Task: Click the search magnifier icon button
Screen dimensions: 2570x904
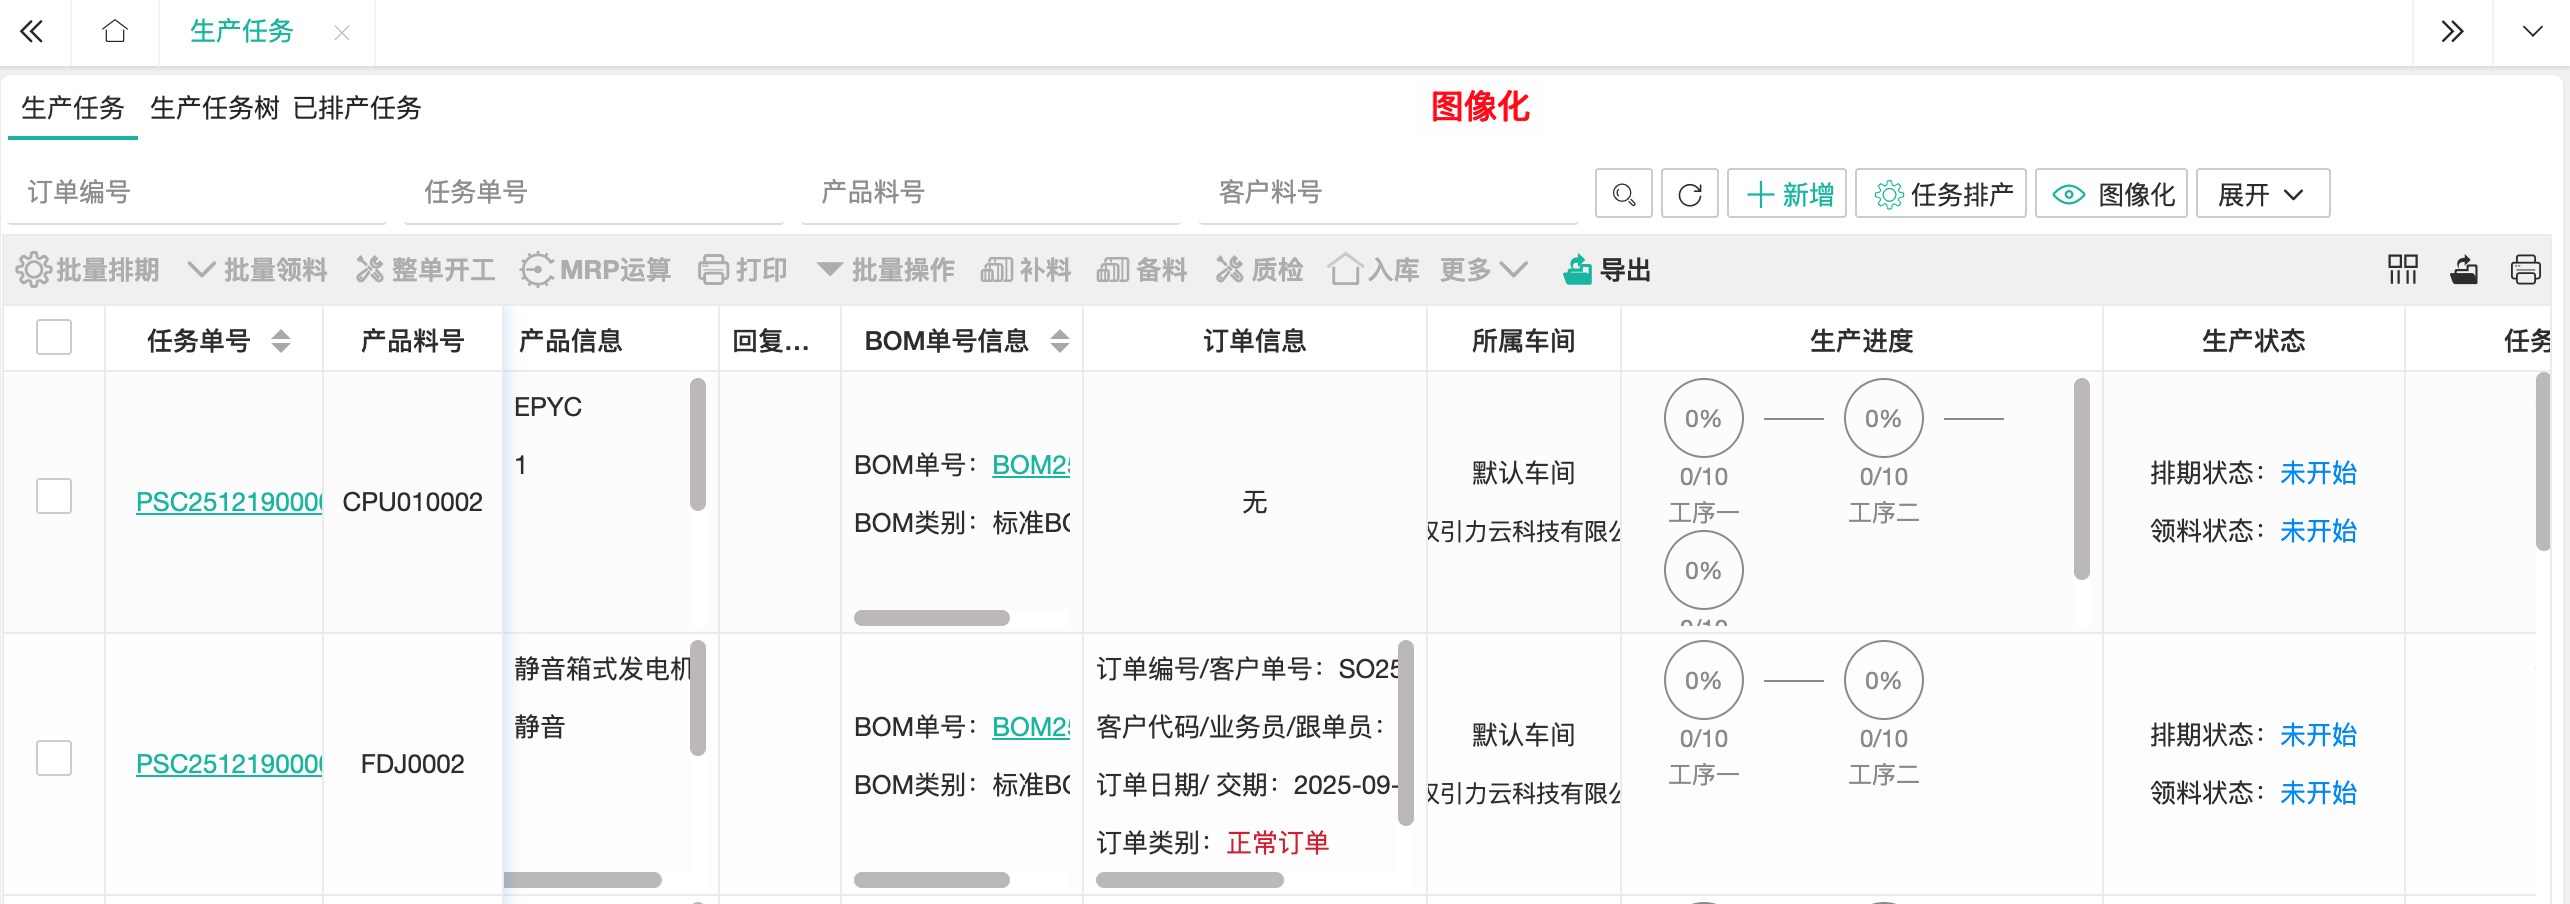Action: [x=1624, y=194]
